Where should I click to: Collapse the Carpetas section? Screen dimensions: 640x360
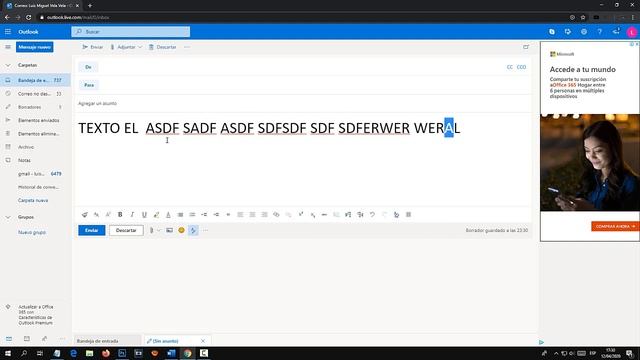tap(8, 65)
